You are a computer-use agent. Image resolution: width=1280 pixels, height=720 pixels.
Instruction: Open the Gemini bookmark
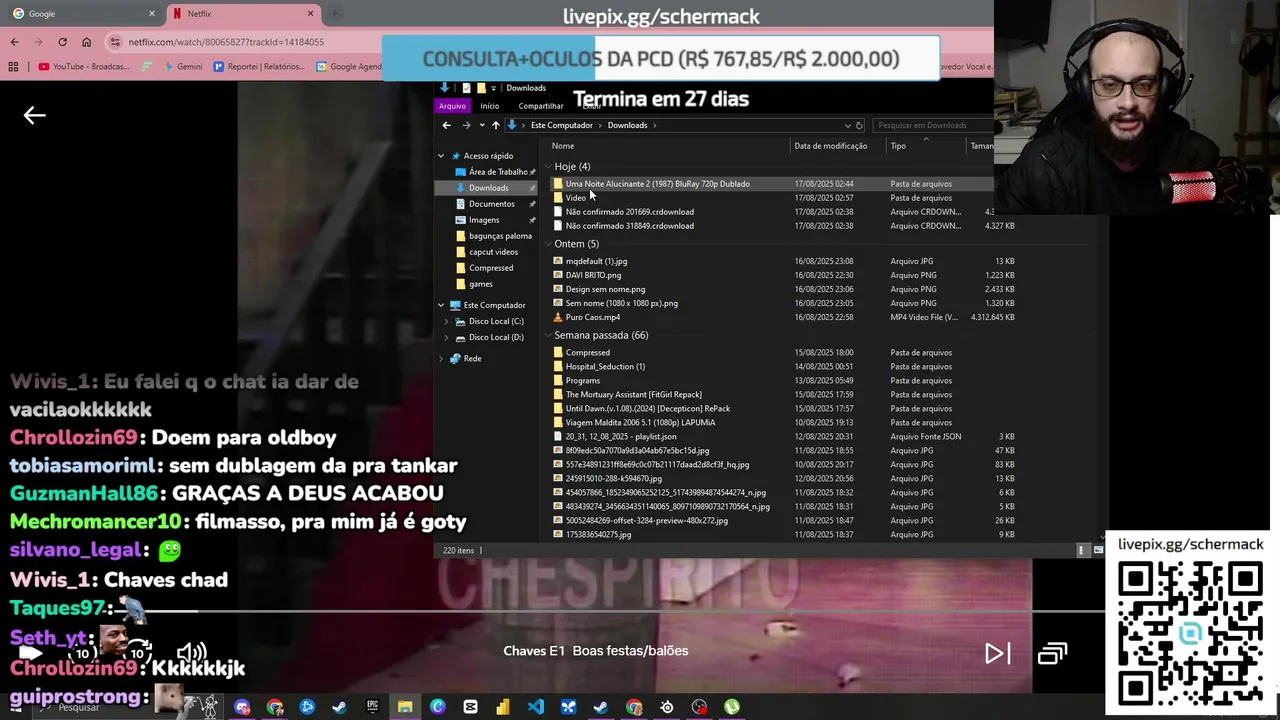181,67
